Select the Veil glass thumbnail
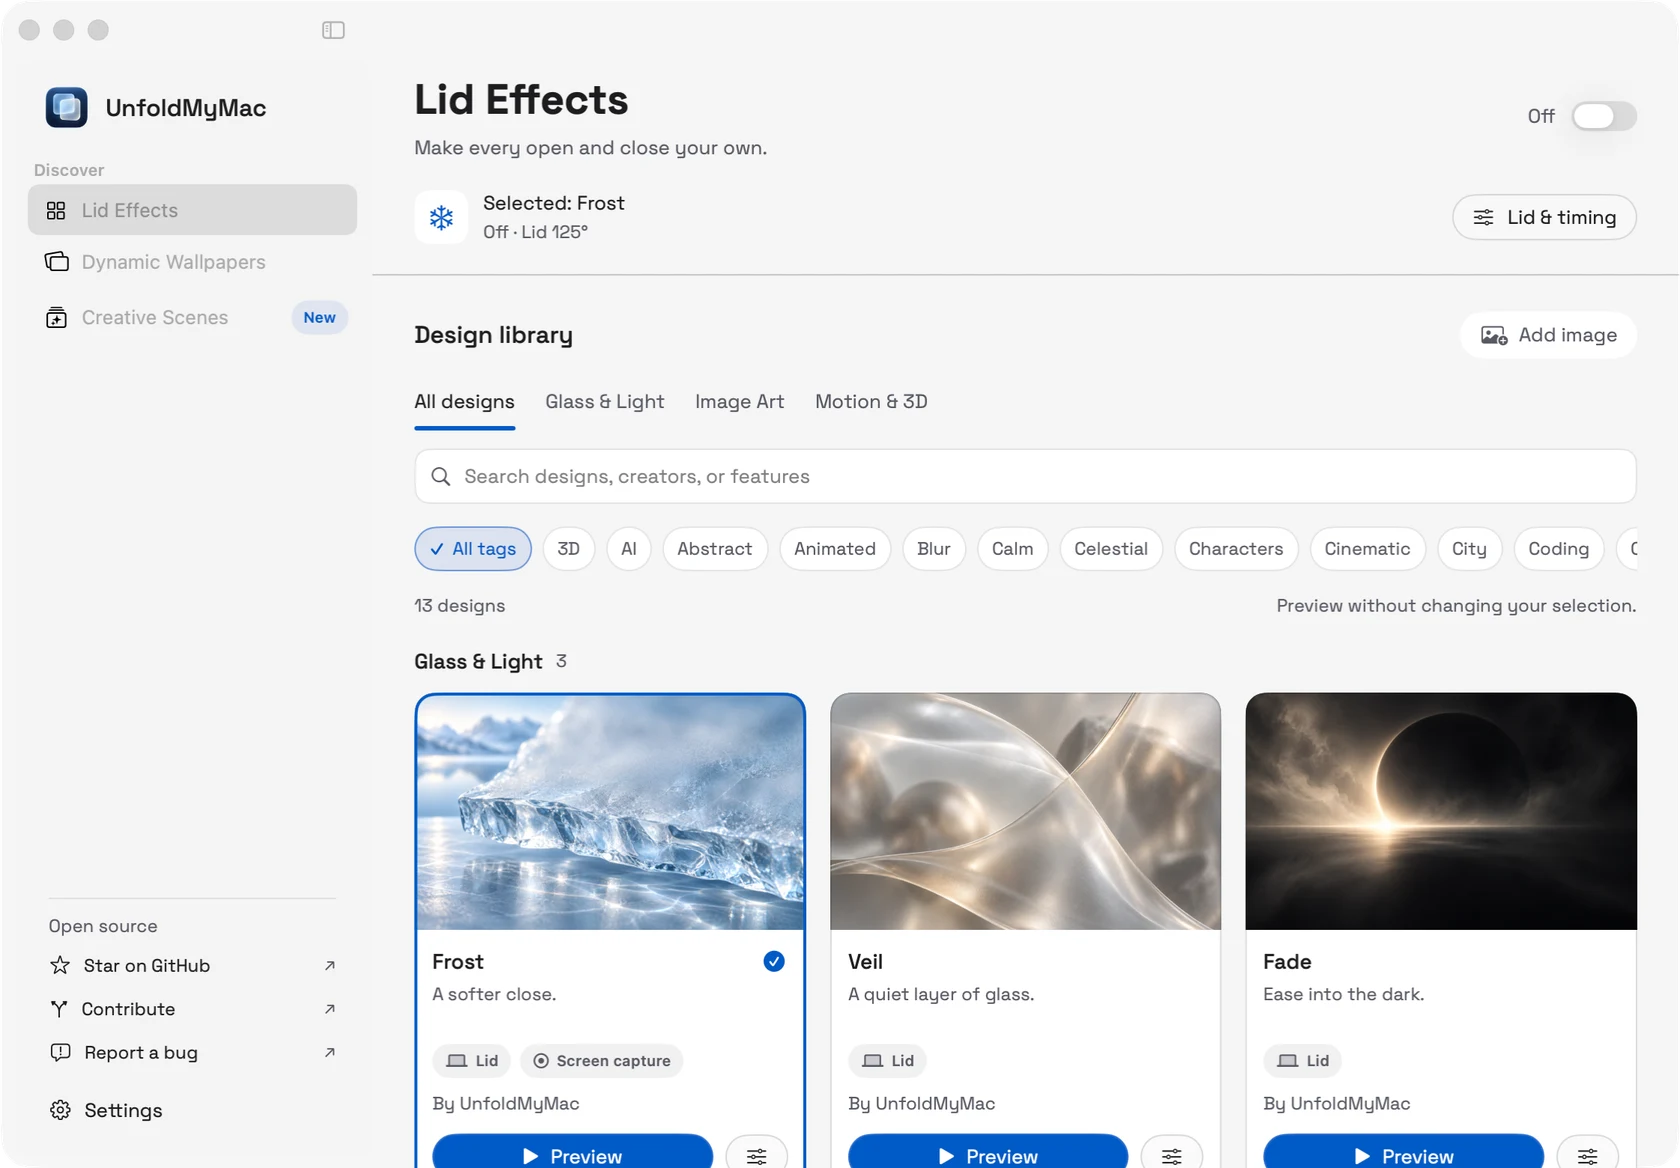Image resolution: width=1680 pixels, height=1168 pixels. pos(1025,812)
